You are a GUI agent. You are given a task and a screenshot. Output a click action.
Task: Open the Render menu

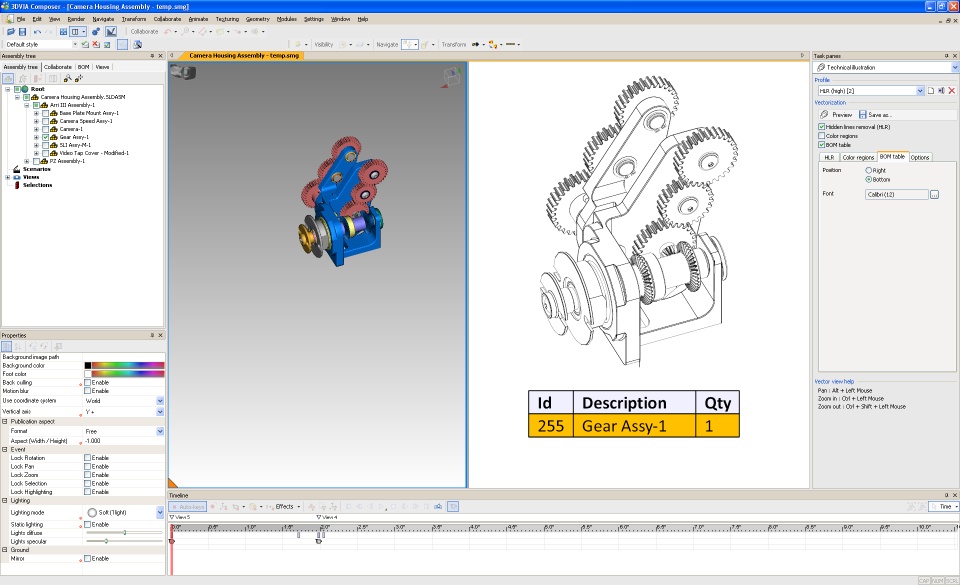[x=77, y=19]
